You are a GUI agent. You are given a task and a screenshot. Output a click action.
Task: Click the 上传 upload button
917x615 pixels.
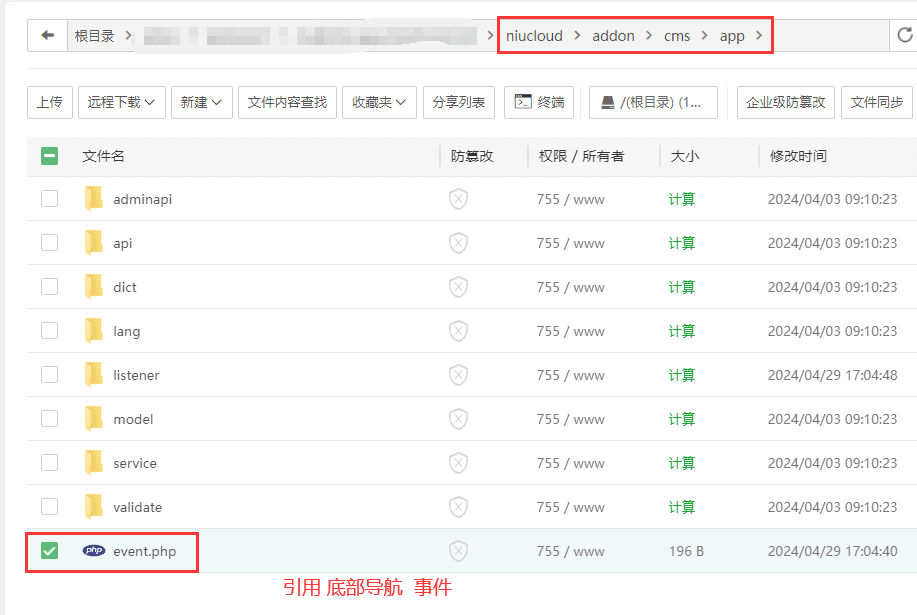point(50,102)
